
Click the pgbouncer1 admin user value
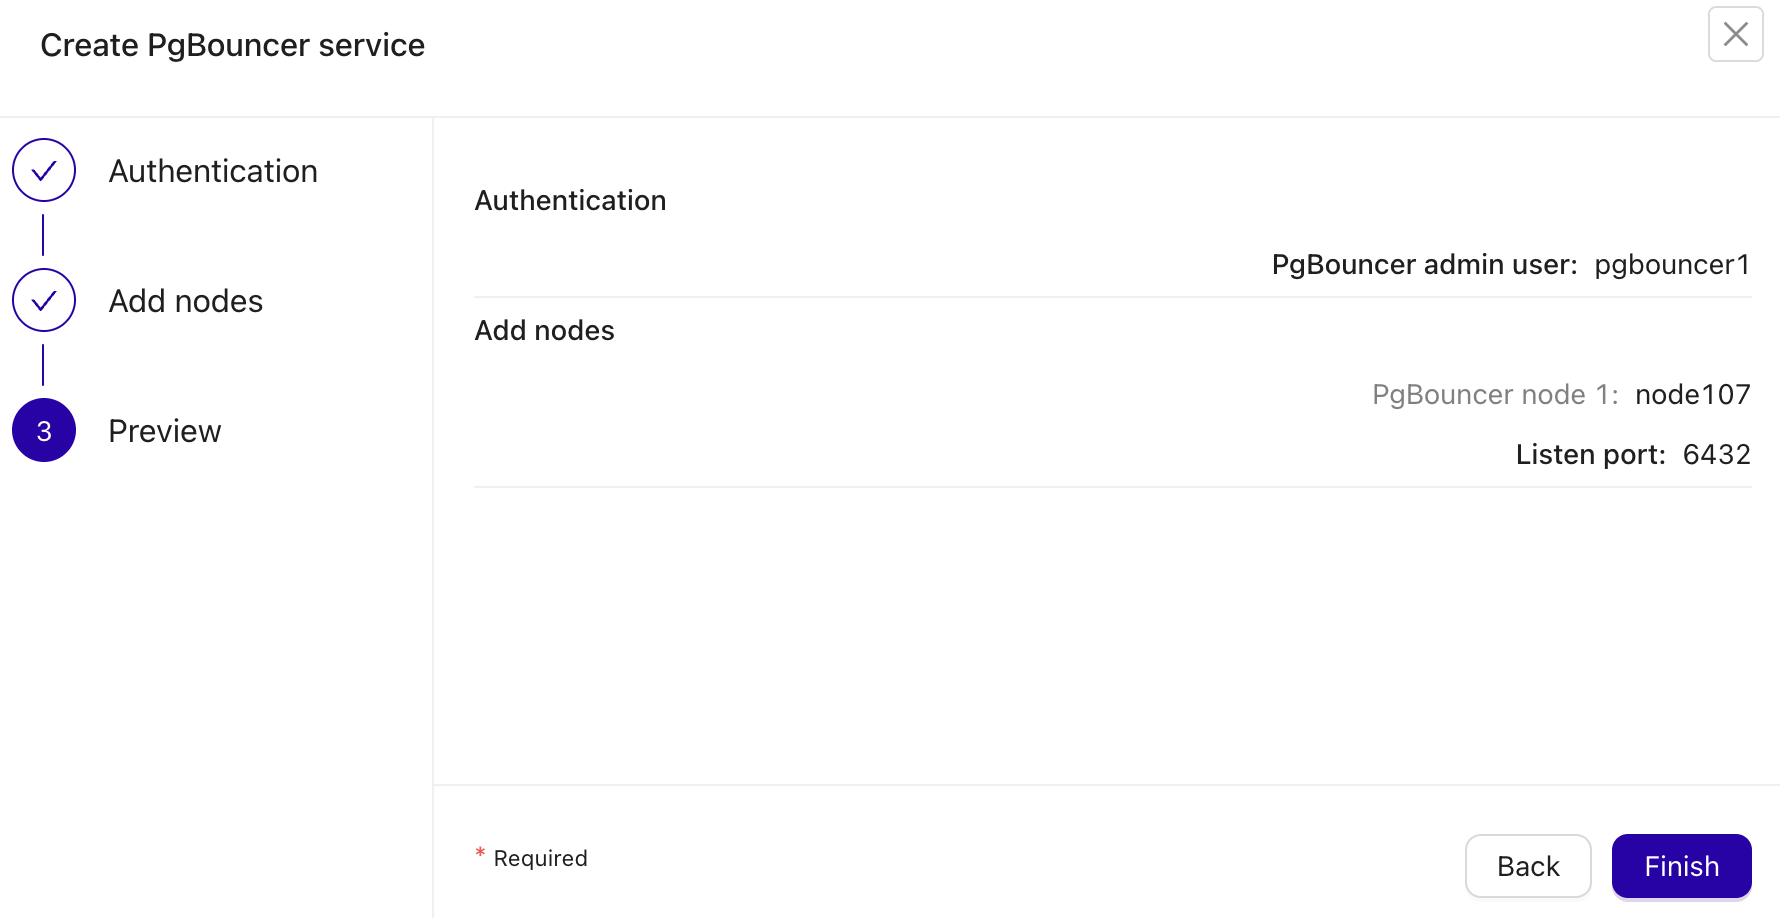(1671, 264)
